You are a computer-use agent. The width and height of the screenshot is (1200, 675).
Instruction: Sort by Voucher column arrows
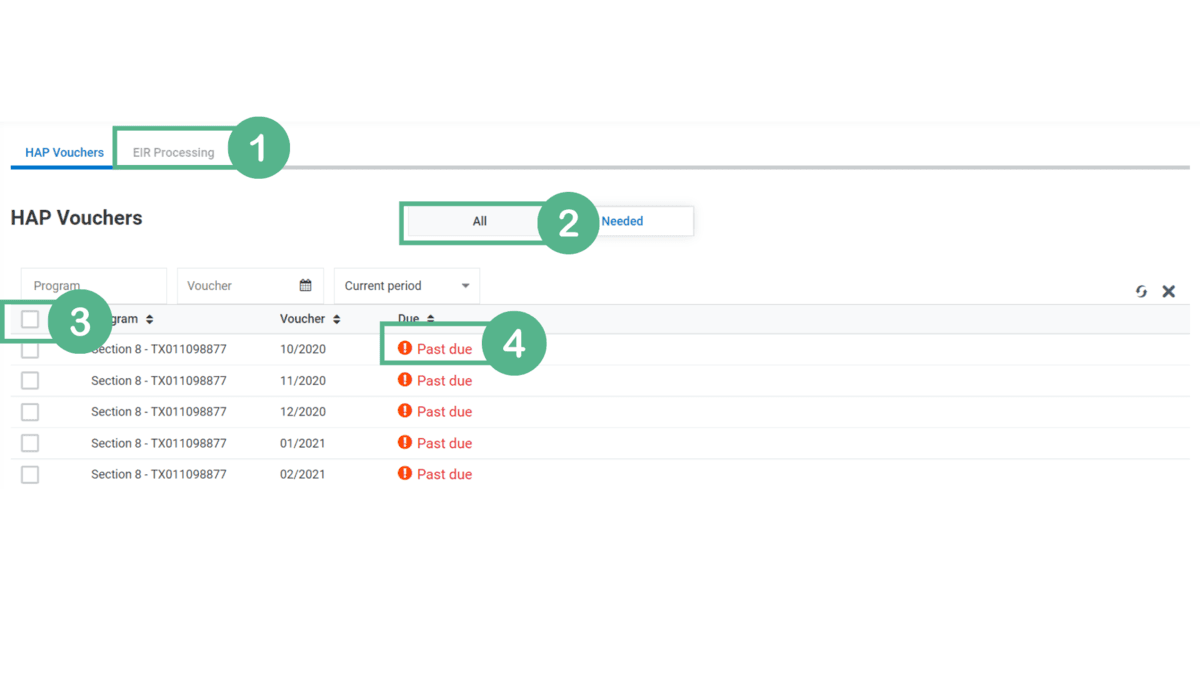pos(336,319)
